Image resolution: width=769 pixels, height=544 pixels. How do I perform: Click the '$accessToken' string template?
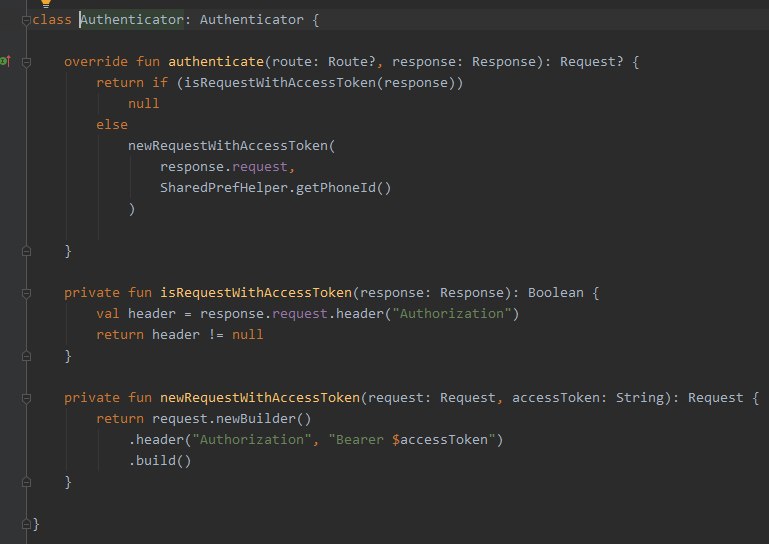coord(440,440)
